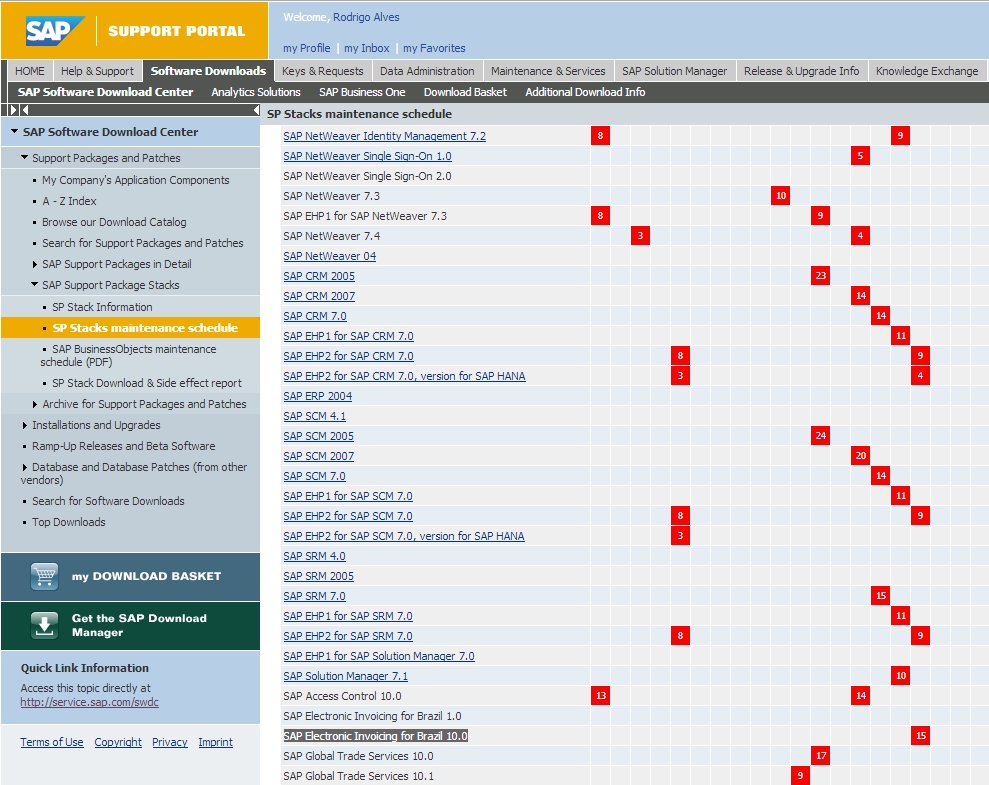
Task: Click the download basket cart icon
Action: pyautogui.click(x=44, y=576)
